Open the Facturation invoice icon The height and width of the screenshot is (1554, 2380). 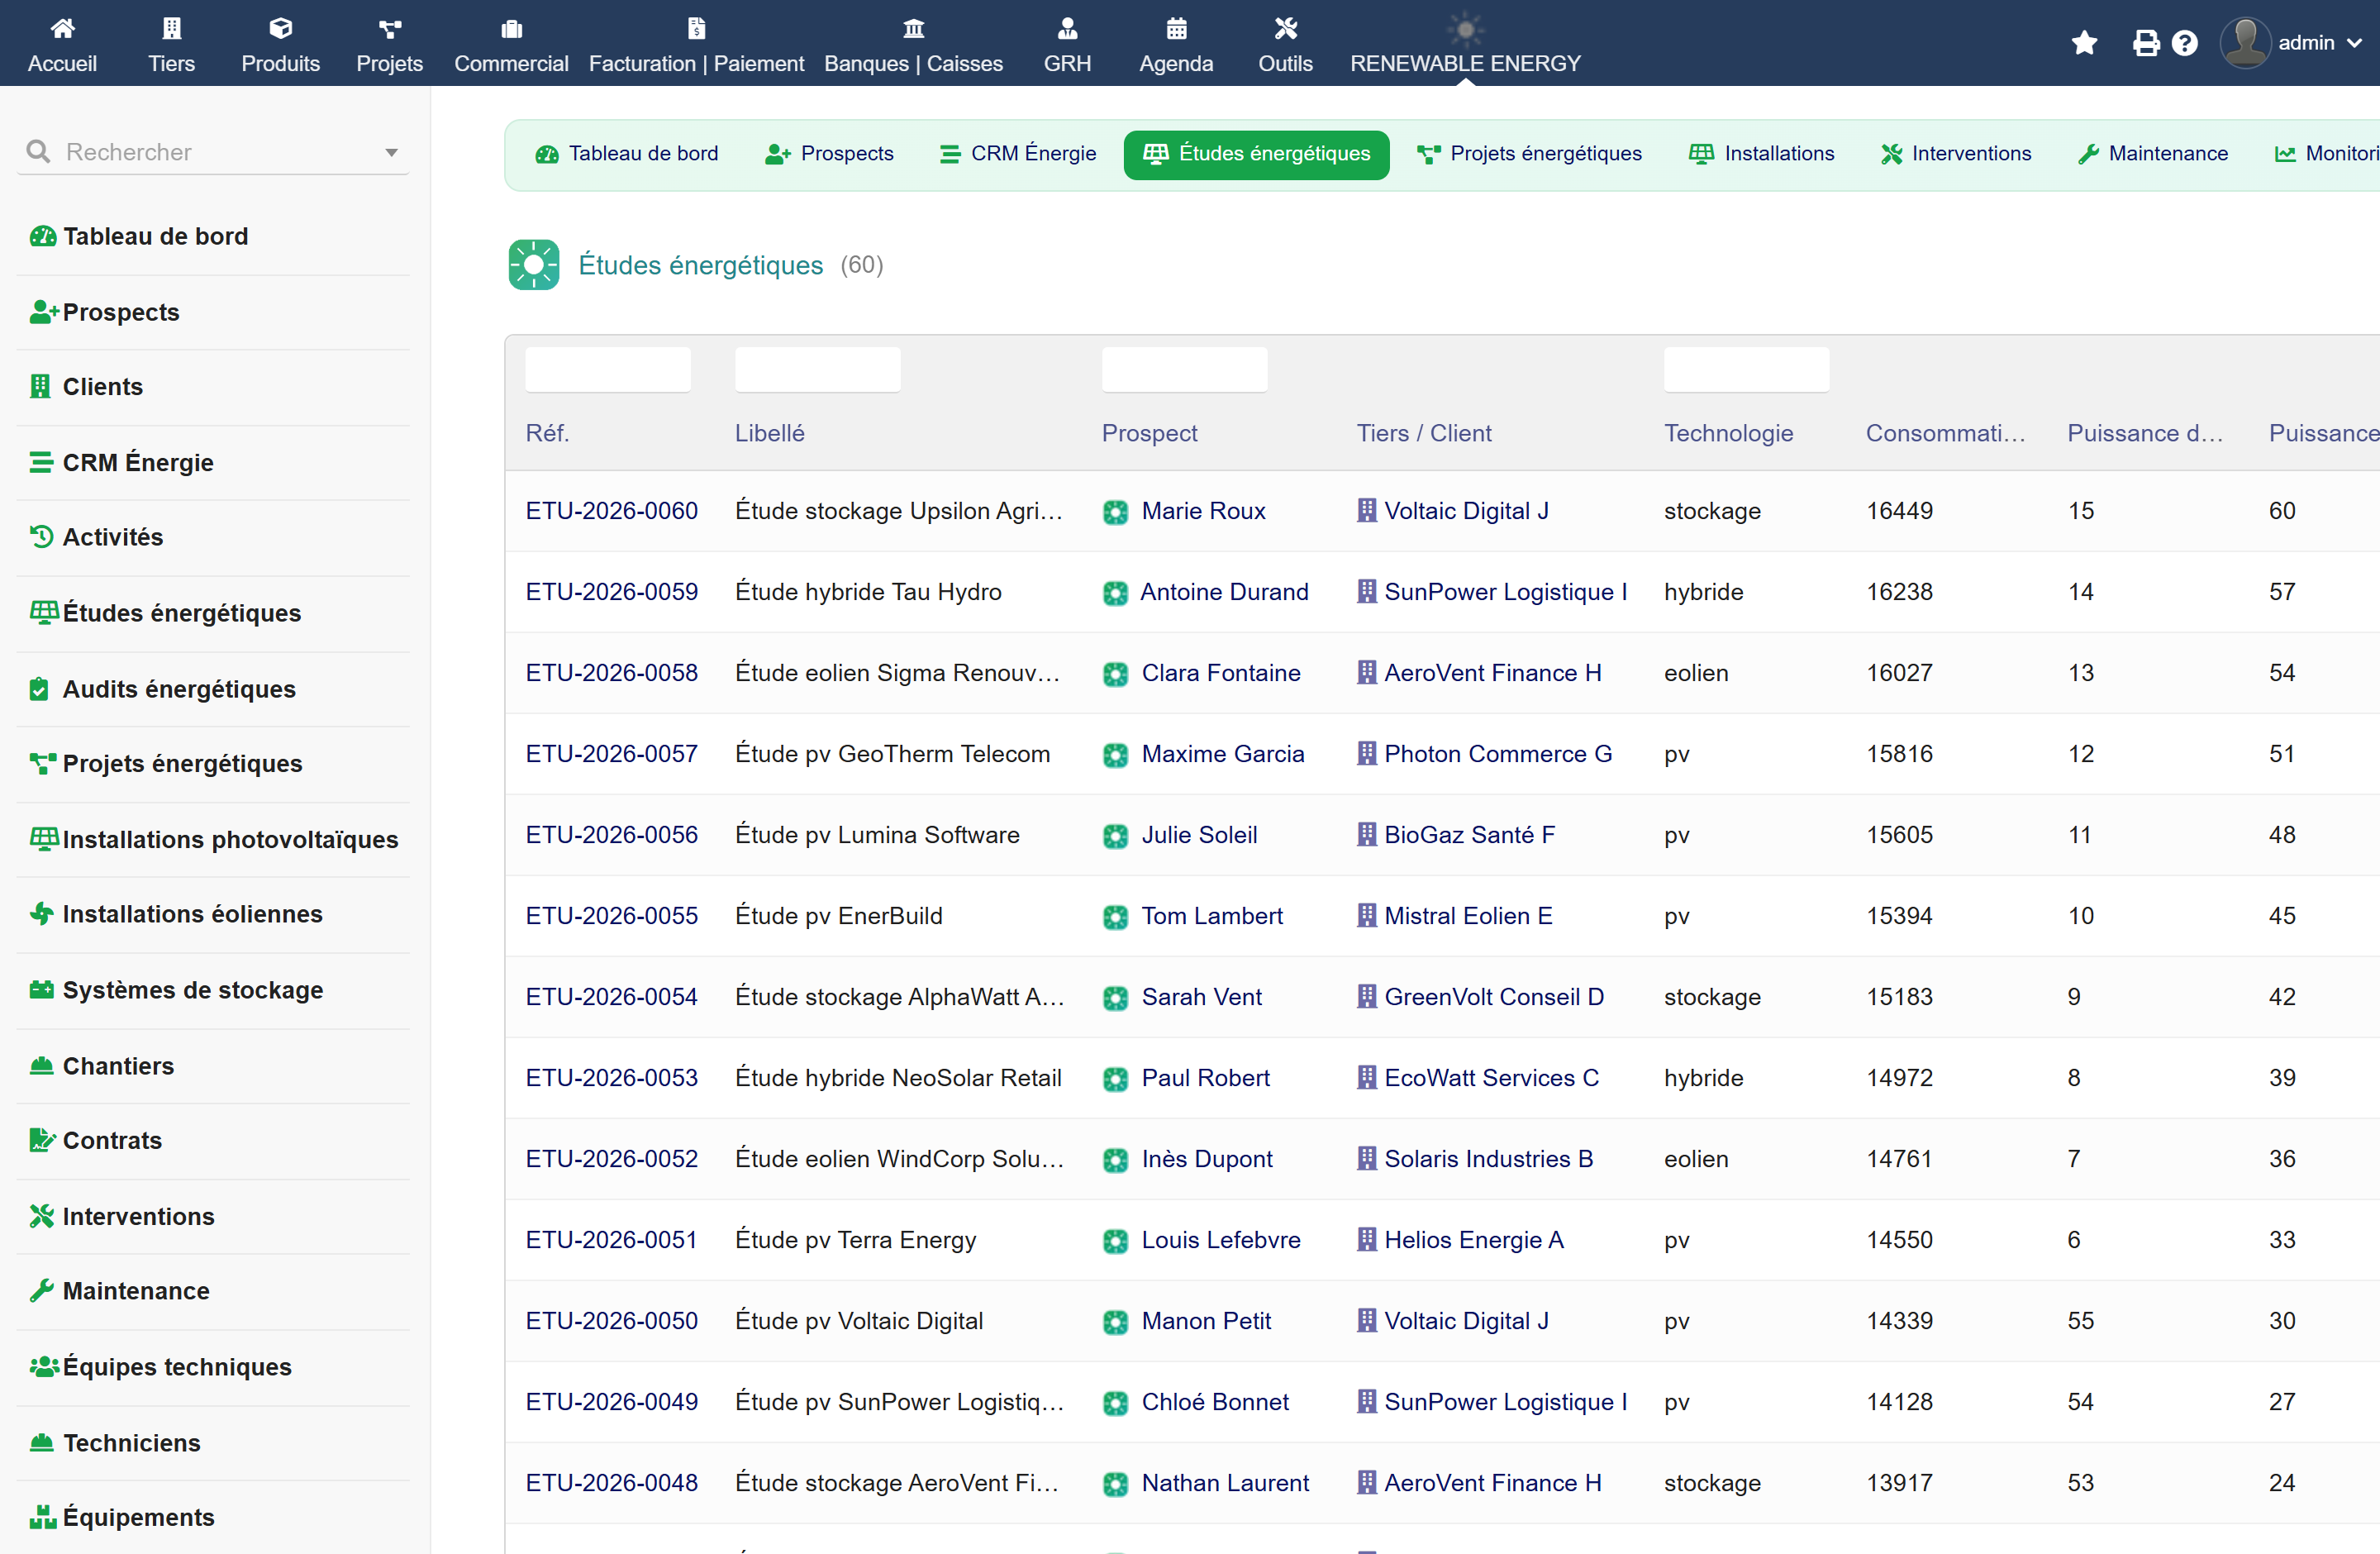pyautogui.click(x=696, y=28)
